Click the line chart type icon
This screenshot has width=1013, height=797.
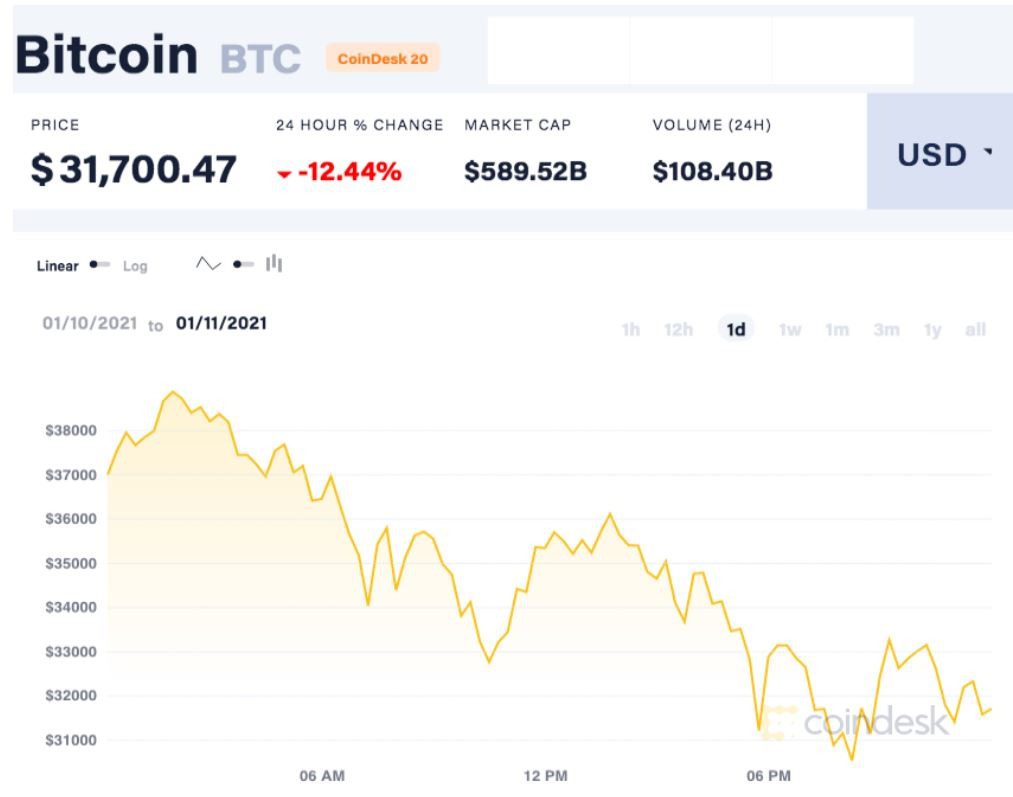pyautogui.click(x=208, y=264)
